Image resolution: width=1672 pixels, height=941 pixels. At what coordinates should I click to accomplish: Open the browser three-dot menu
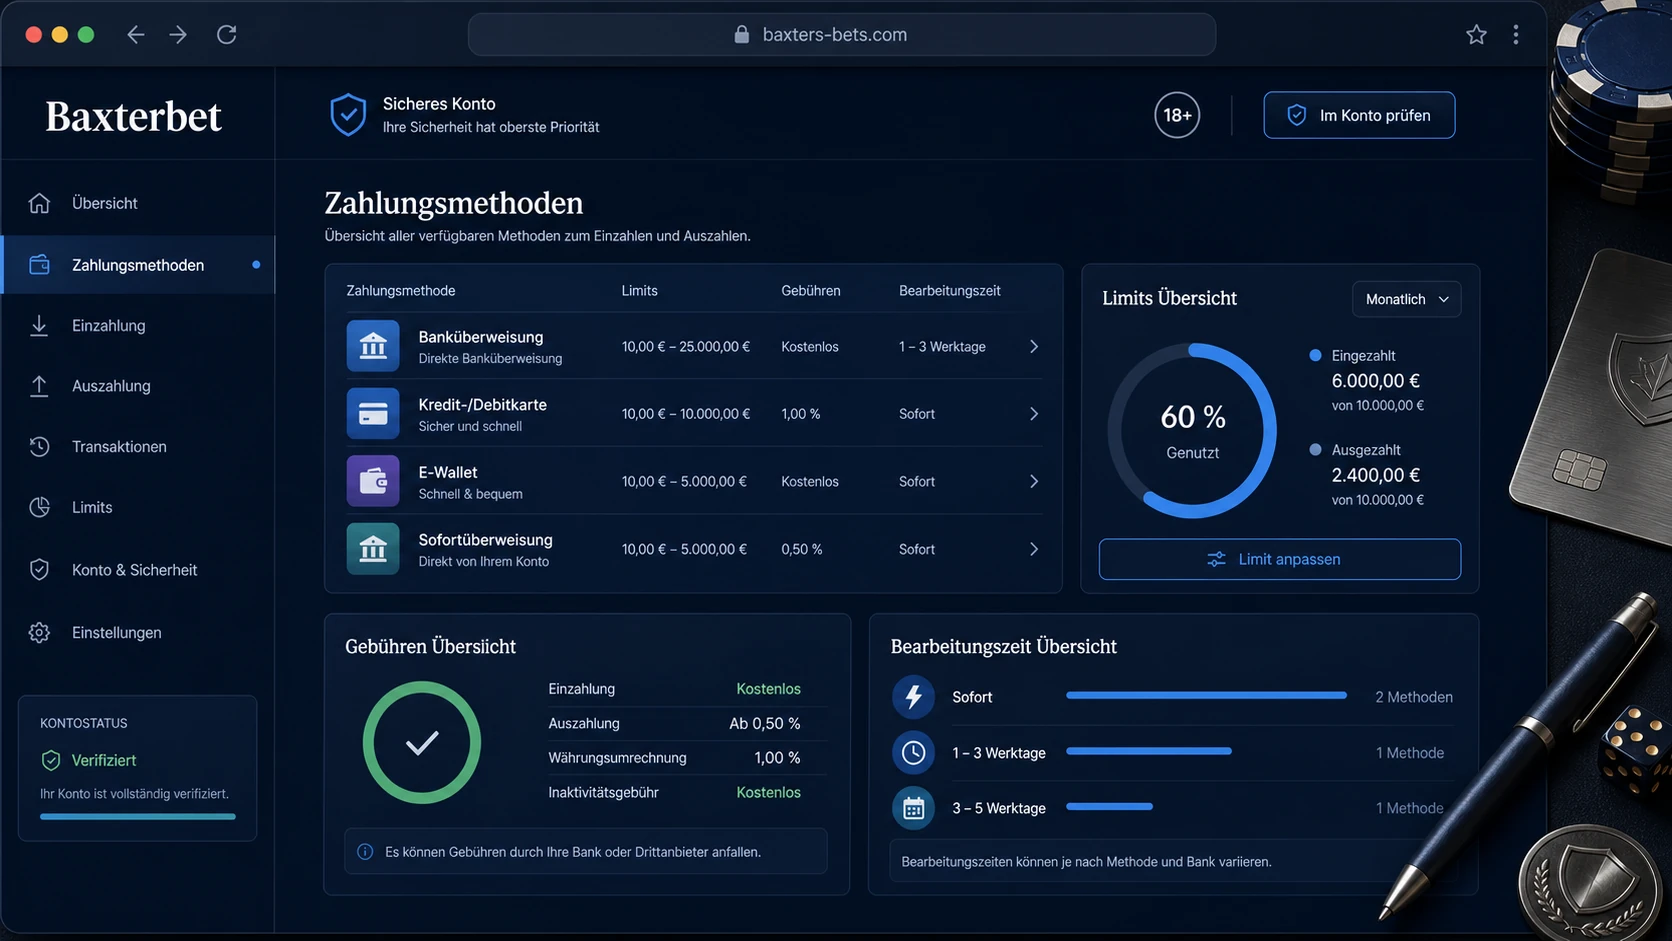[1516, 35]
